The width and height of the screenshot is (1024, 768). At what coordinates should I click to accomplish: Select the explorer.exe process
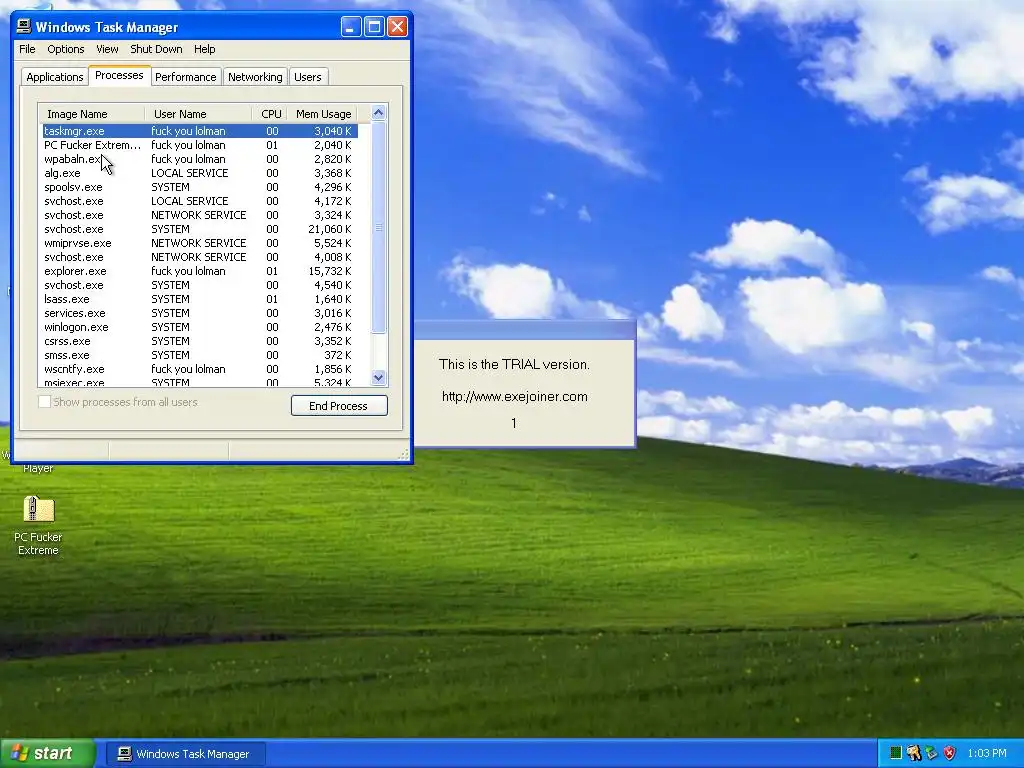(x=200, y=271)
